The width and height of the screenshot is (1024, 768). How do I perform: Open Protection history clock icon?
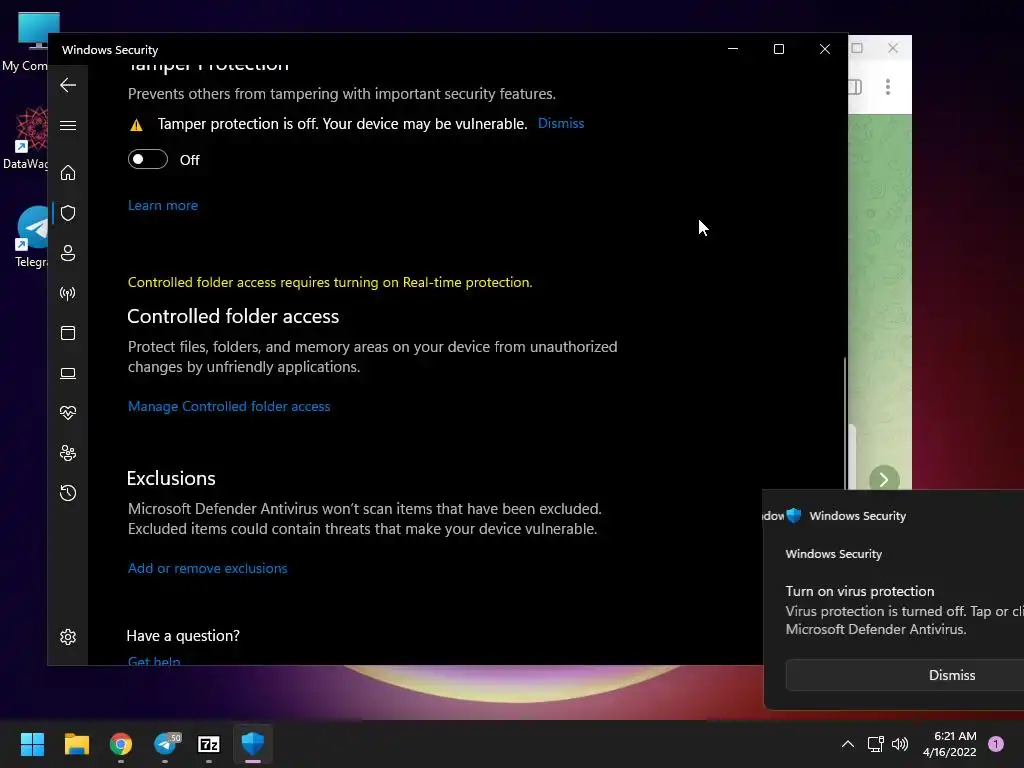(x=68, y=493)
